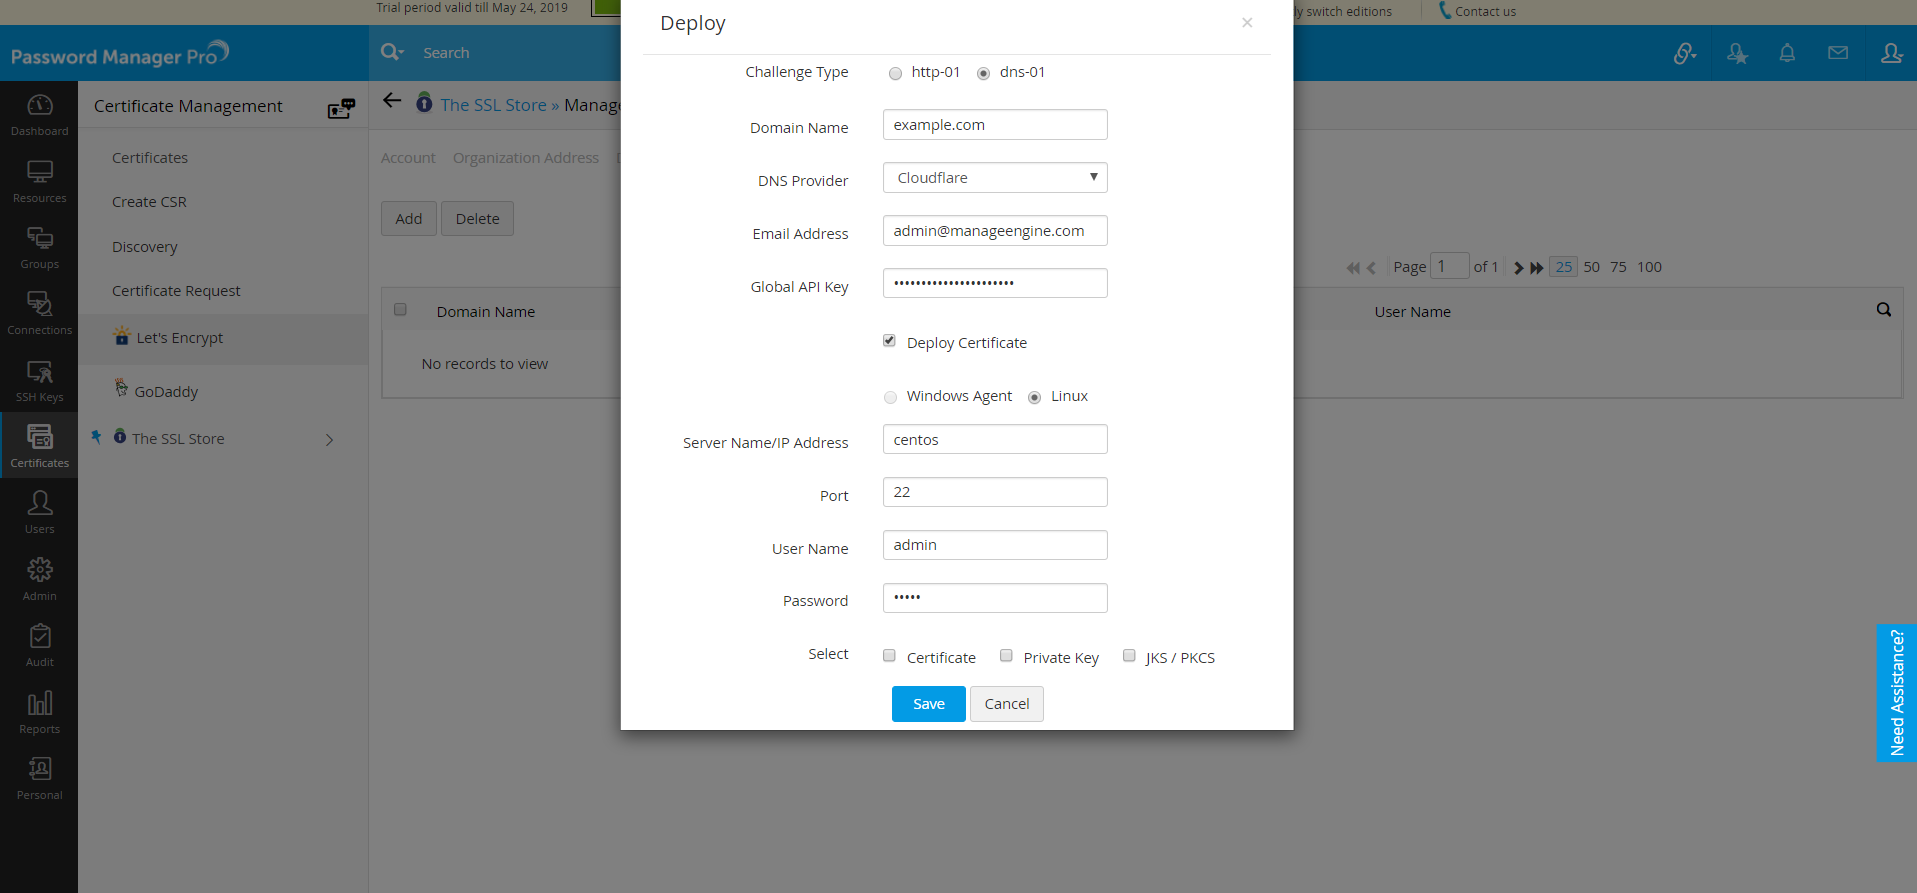The width and height of the screenshot is (1917, 893).
Task: Go to the last page arrow
Action: pyautogui.click(x=1537, y=268)
